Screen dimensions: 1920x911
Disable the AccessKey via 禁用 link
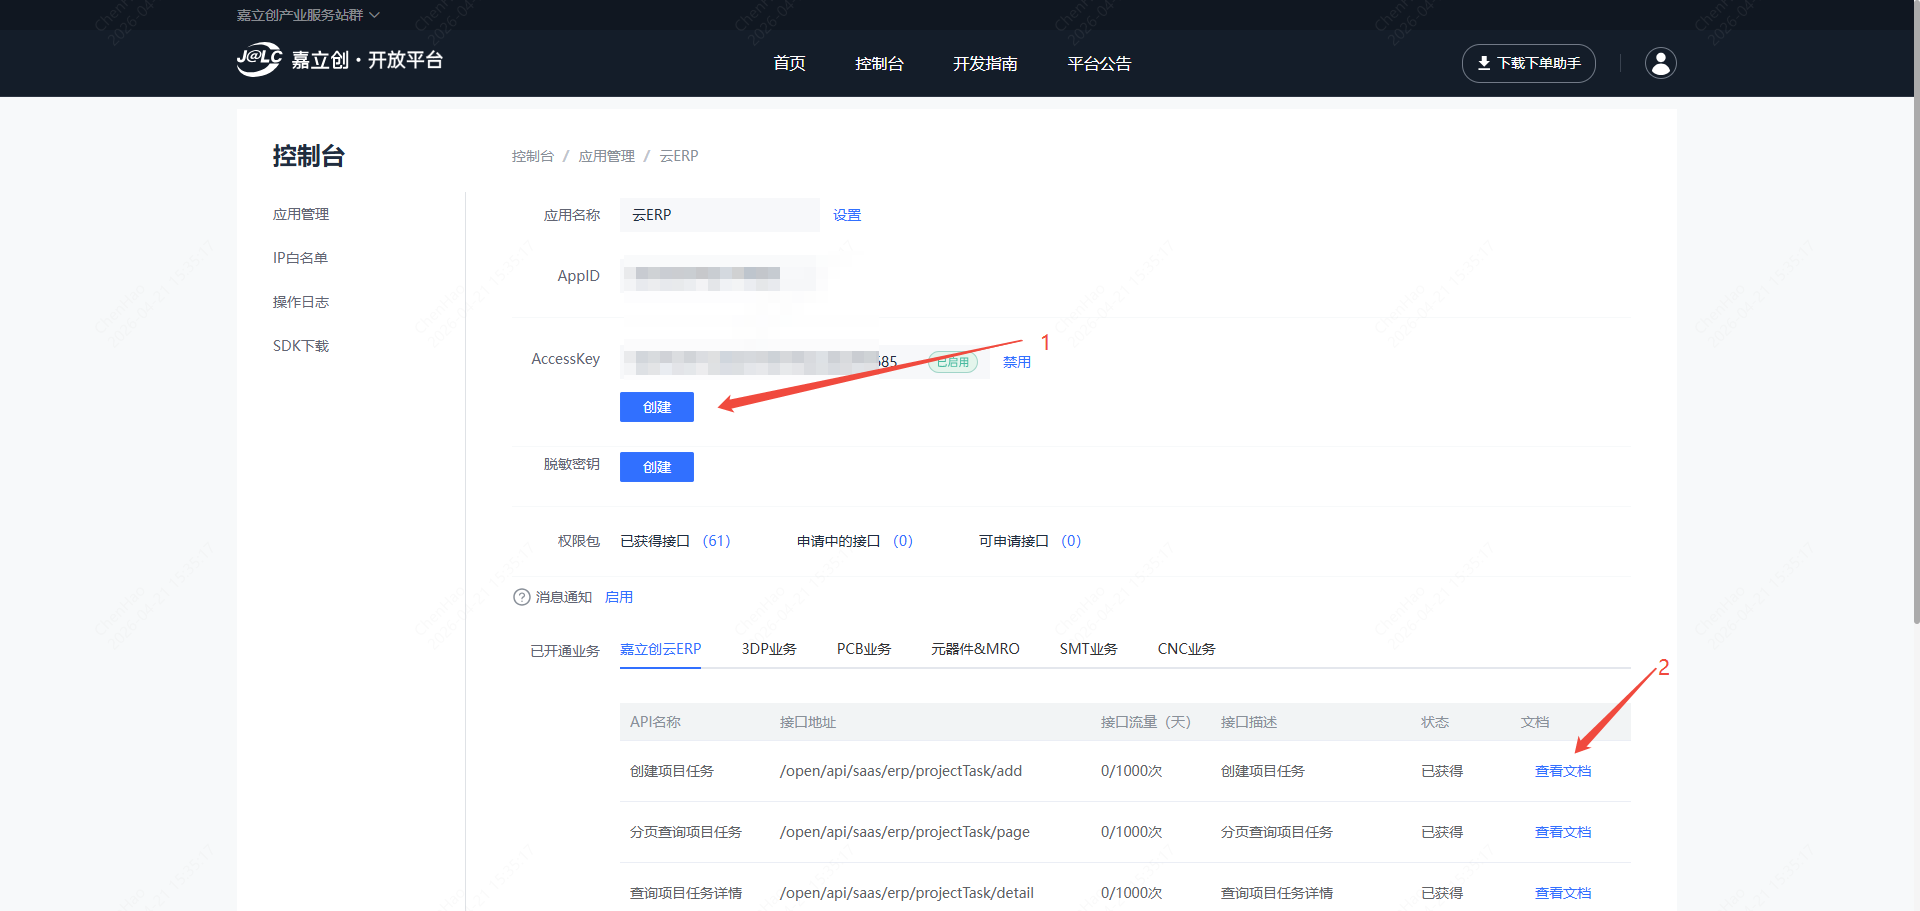[x=1016, y=362]
